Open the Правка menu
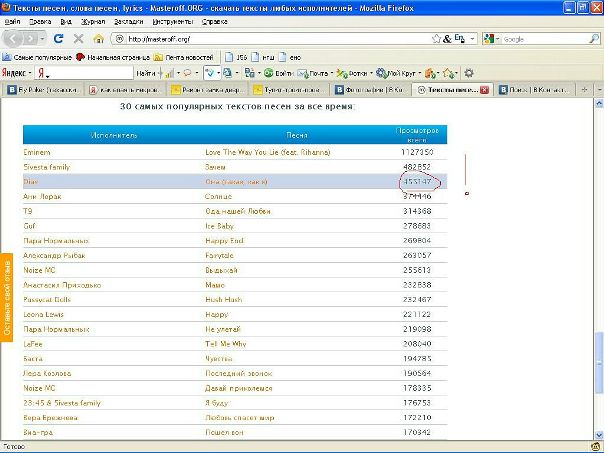 click(x=40, y=22)
